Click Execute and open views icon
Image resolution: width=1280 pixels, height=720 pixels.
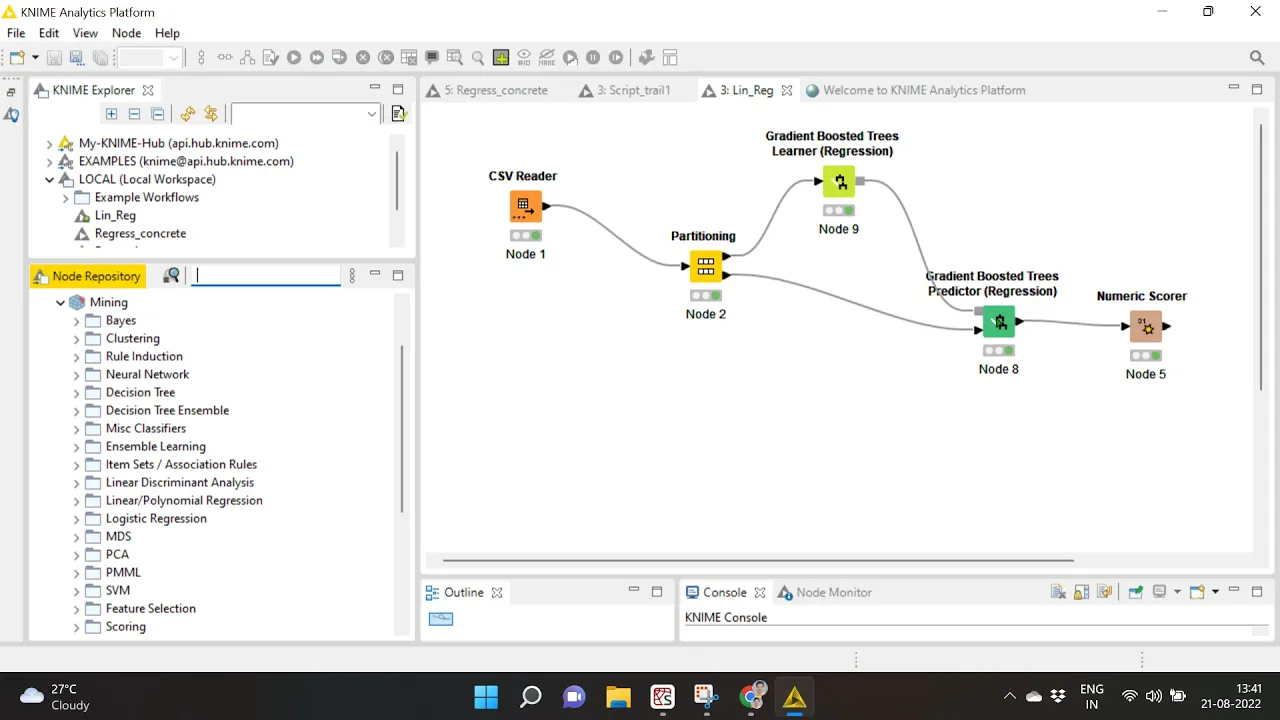[339, 58]
